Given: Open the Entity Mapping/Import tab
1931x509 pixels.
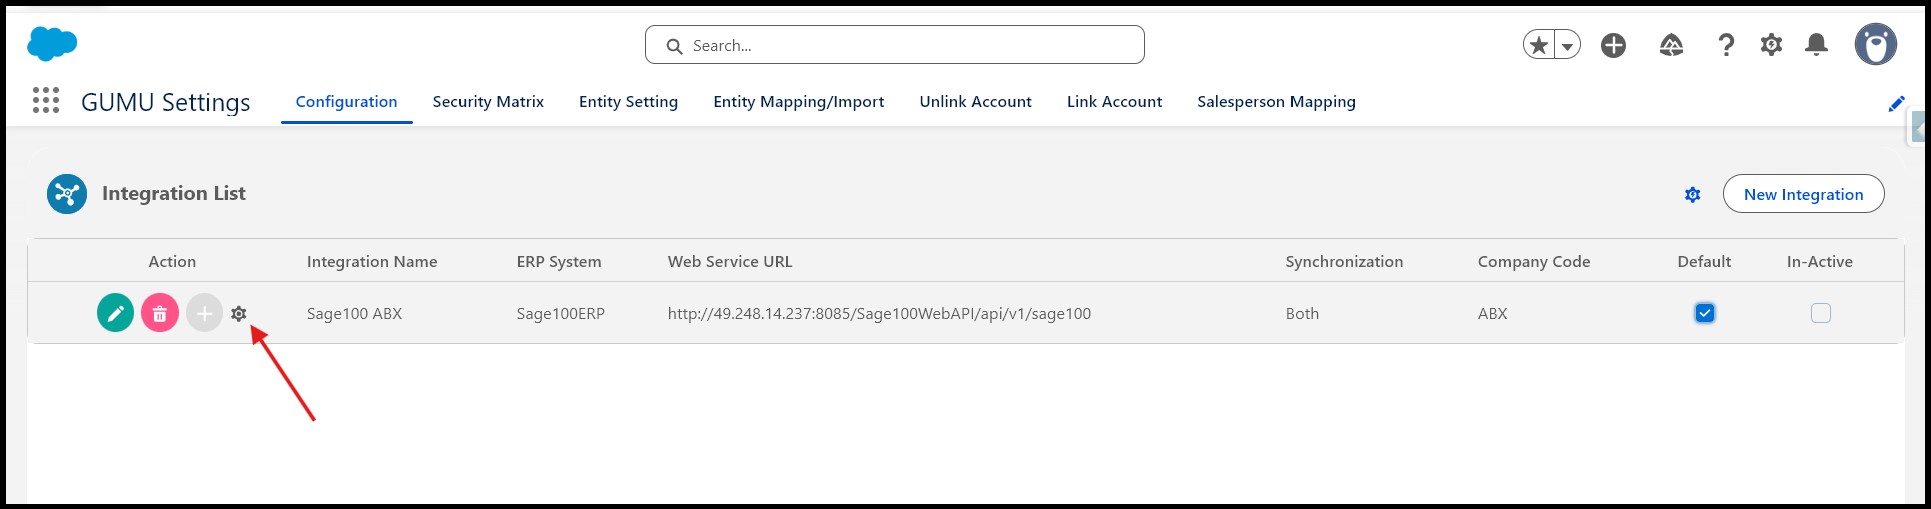Looking at the screenshot, I should 798,102.
